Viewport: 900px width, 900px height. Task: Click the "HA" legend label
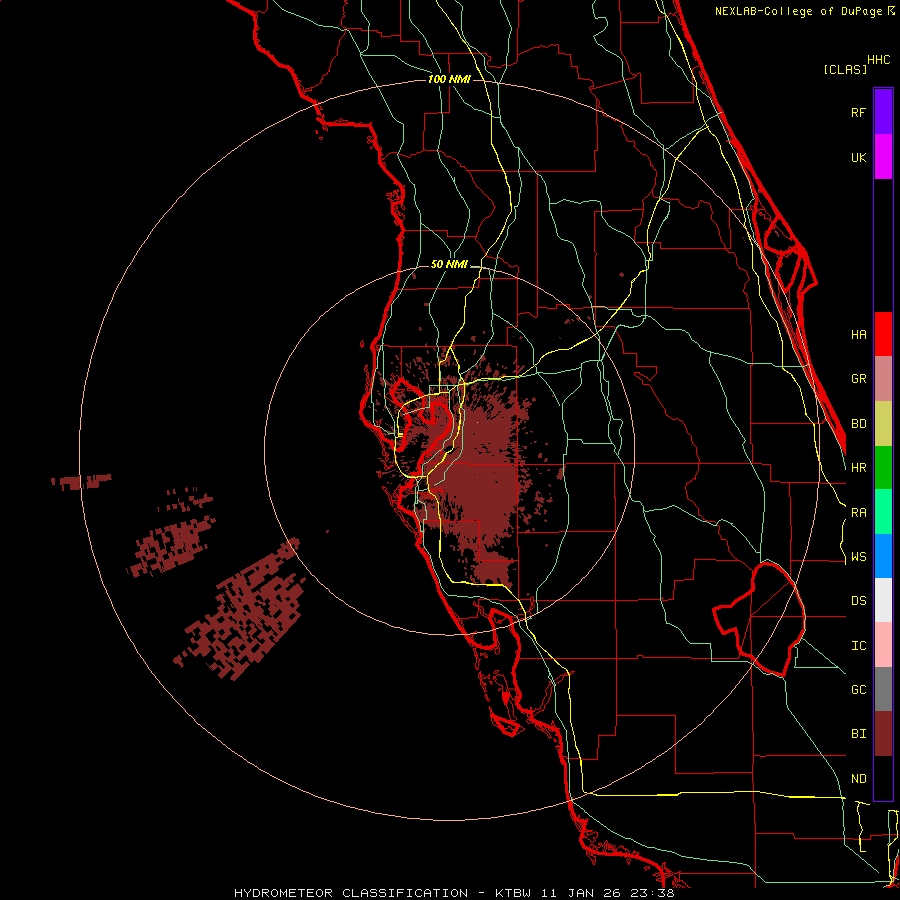pyautogui.click(x=858, y=334)
